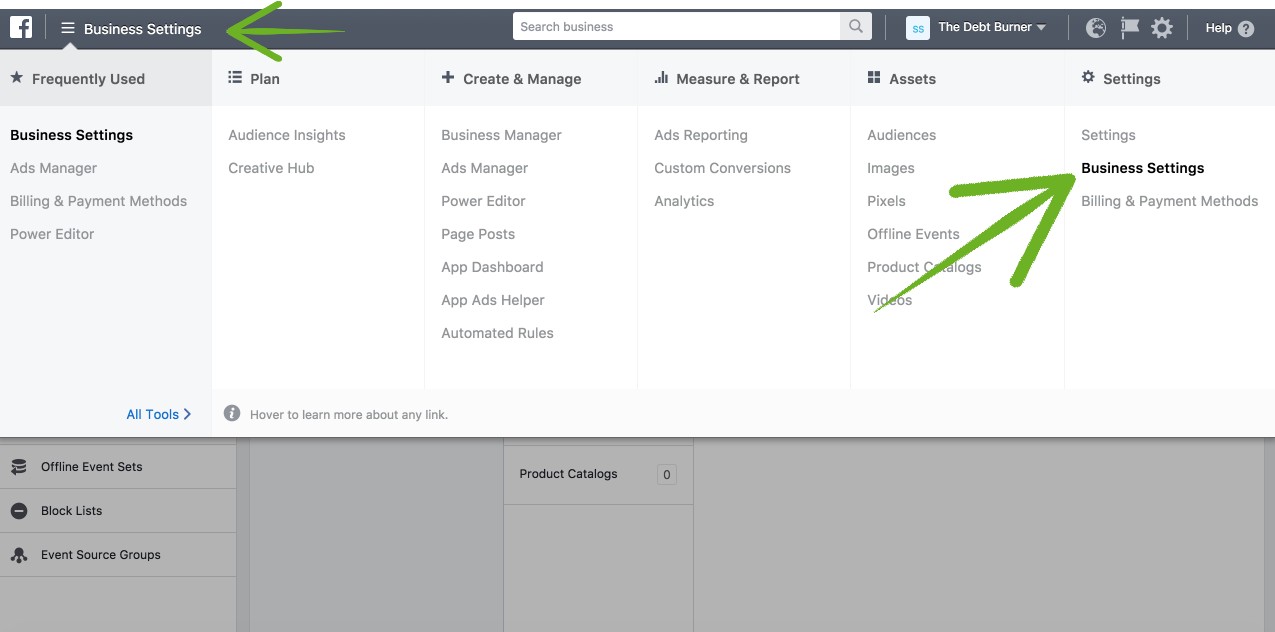Select Offline Event Sets in sidebar
This screenshot has width=1275, height=632.
pos(118,467)
